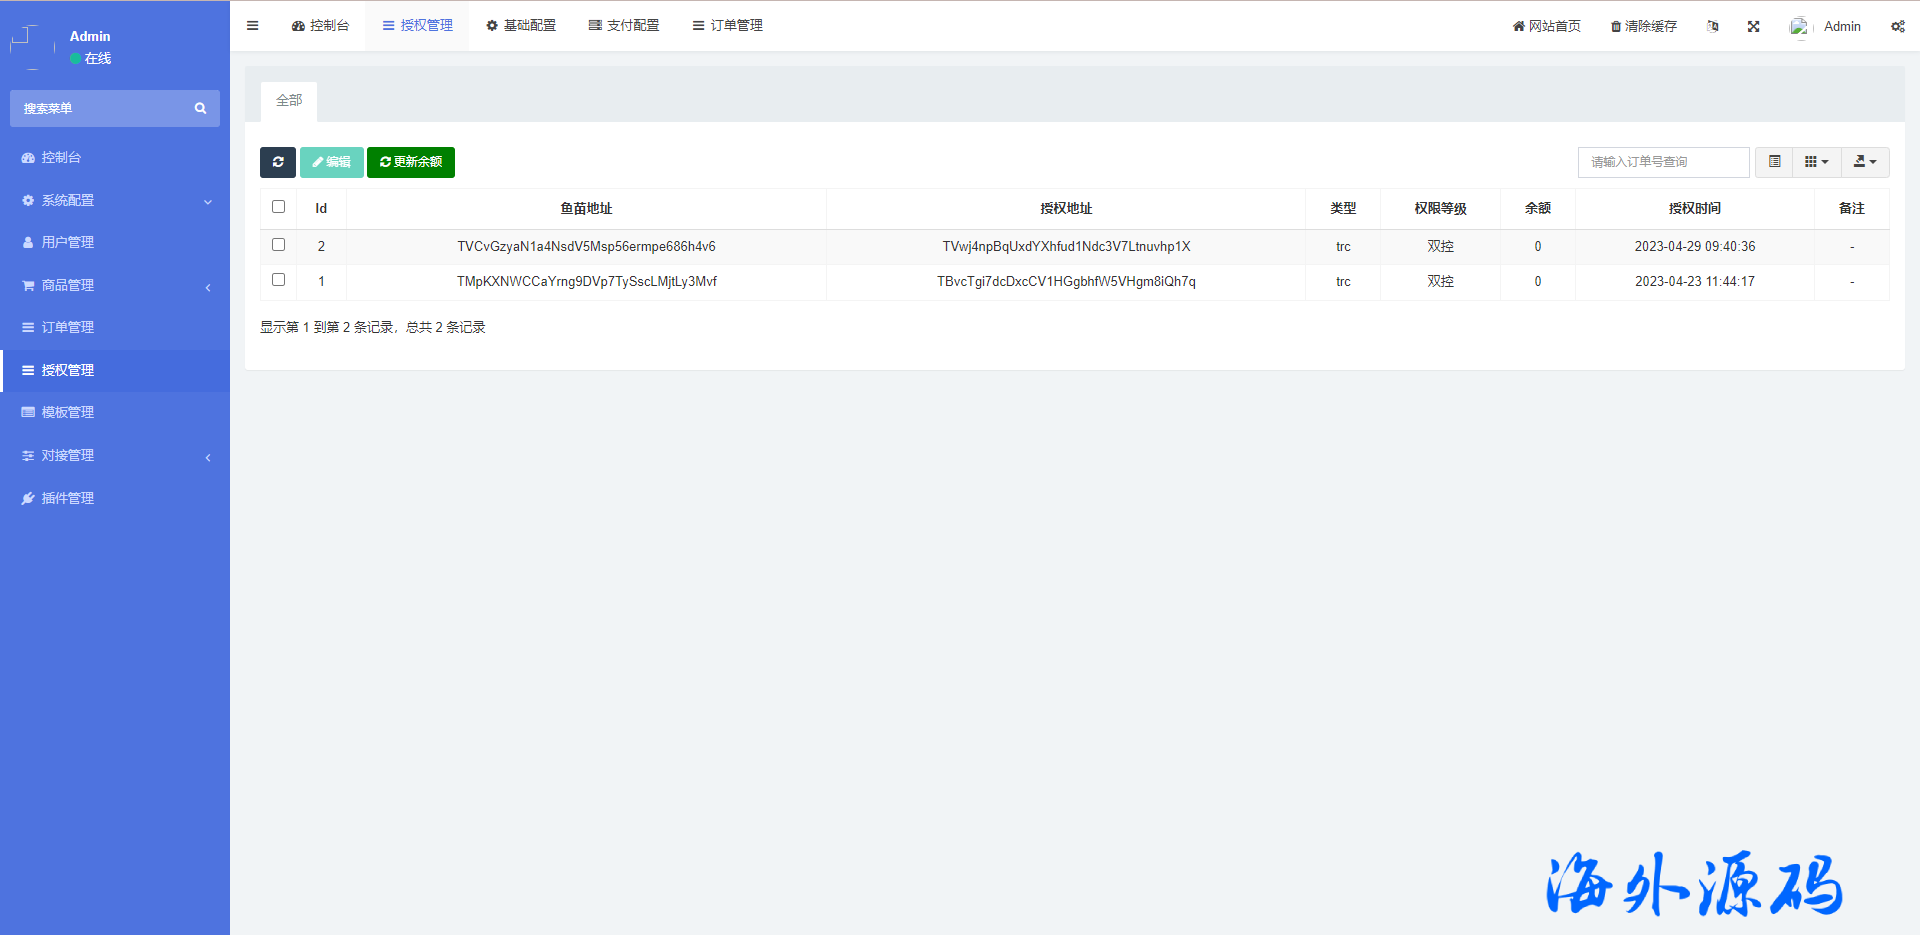The image size is (1920, 935).
Task: Click the search icon in sidebar menu search
Action: [200, 109]
